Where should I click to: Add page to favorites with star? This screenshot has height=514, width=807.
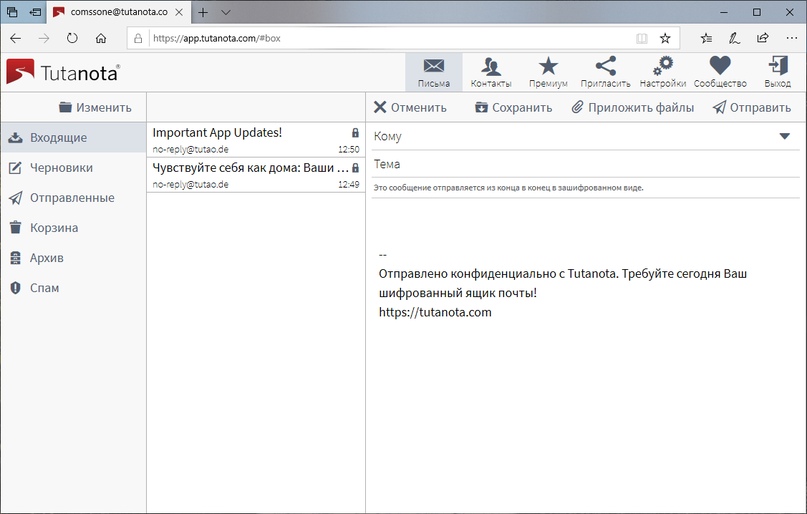(665, 38)
